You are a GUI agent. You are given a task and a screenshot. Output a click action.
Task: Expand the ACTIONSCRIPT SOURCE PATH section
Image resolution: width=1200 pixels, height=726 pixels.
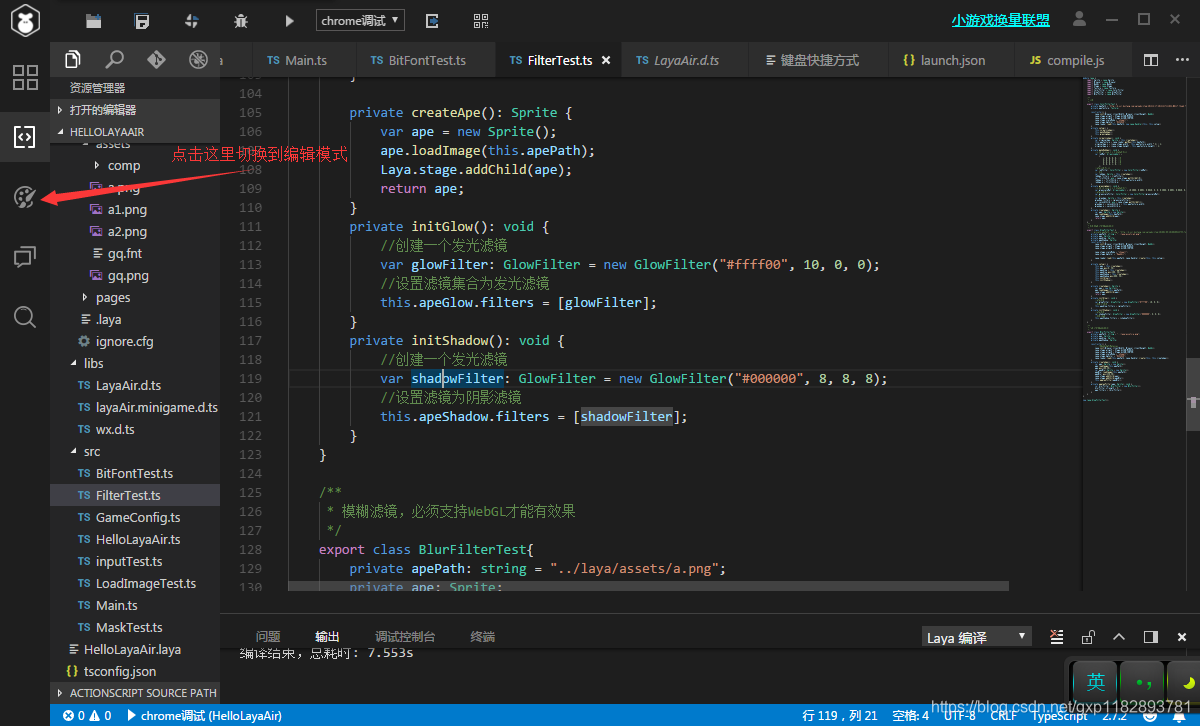click(x=135, y=692)
